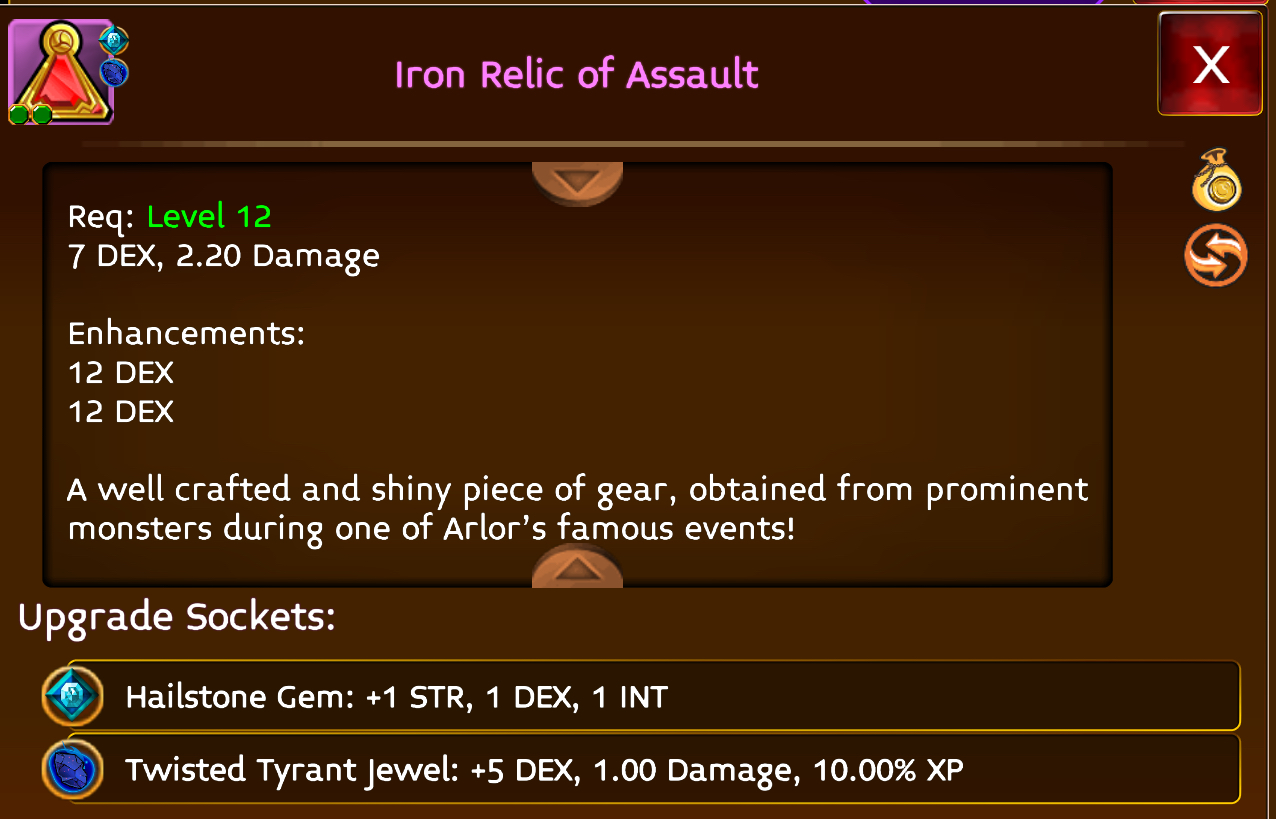Click the item flavor description text

[x=578, y=509]
